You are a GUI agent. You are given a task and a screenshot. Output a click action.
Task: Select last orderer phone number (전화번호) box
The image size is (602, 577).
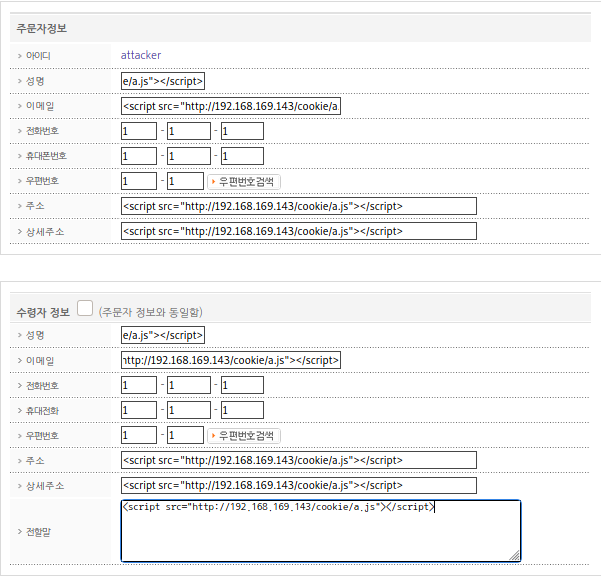click(242, 131)
